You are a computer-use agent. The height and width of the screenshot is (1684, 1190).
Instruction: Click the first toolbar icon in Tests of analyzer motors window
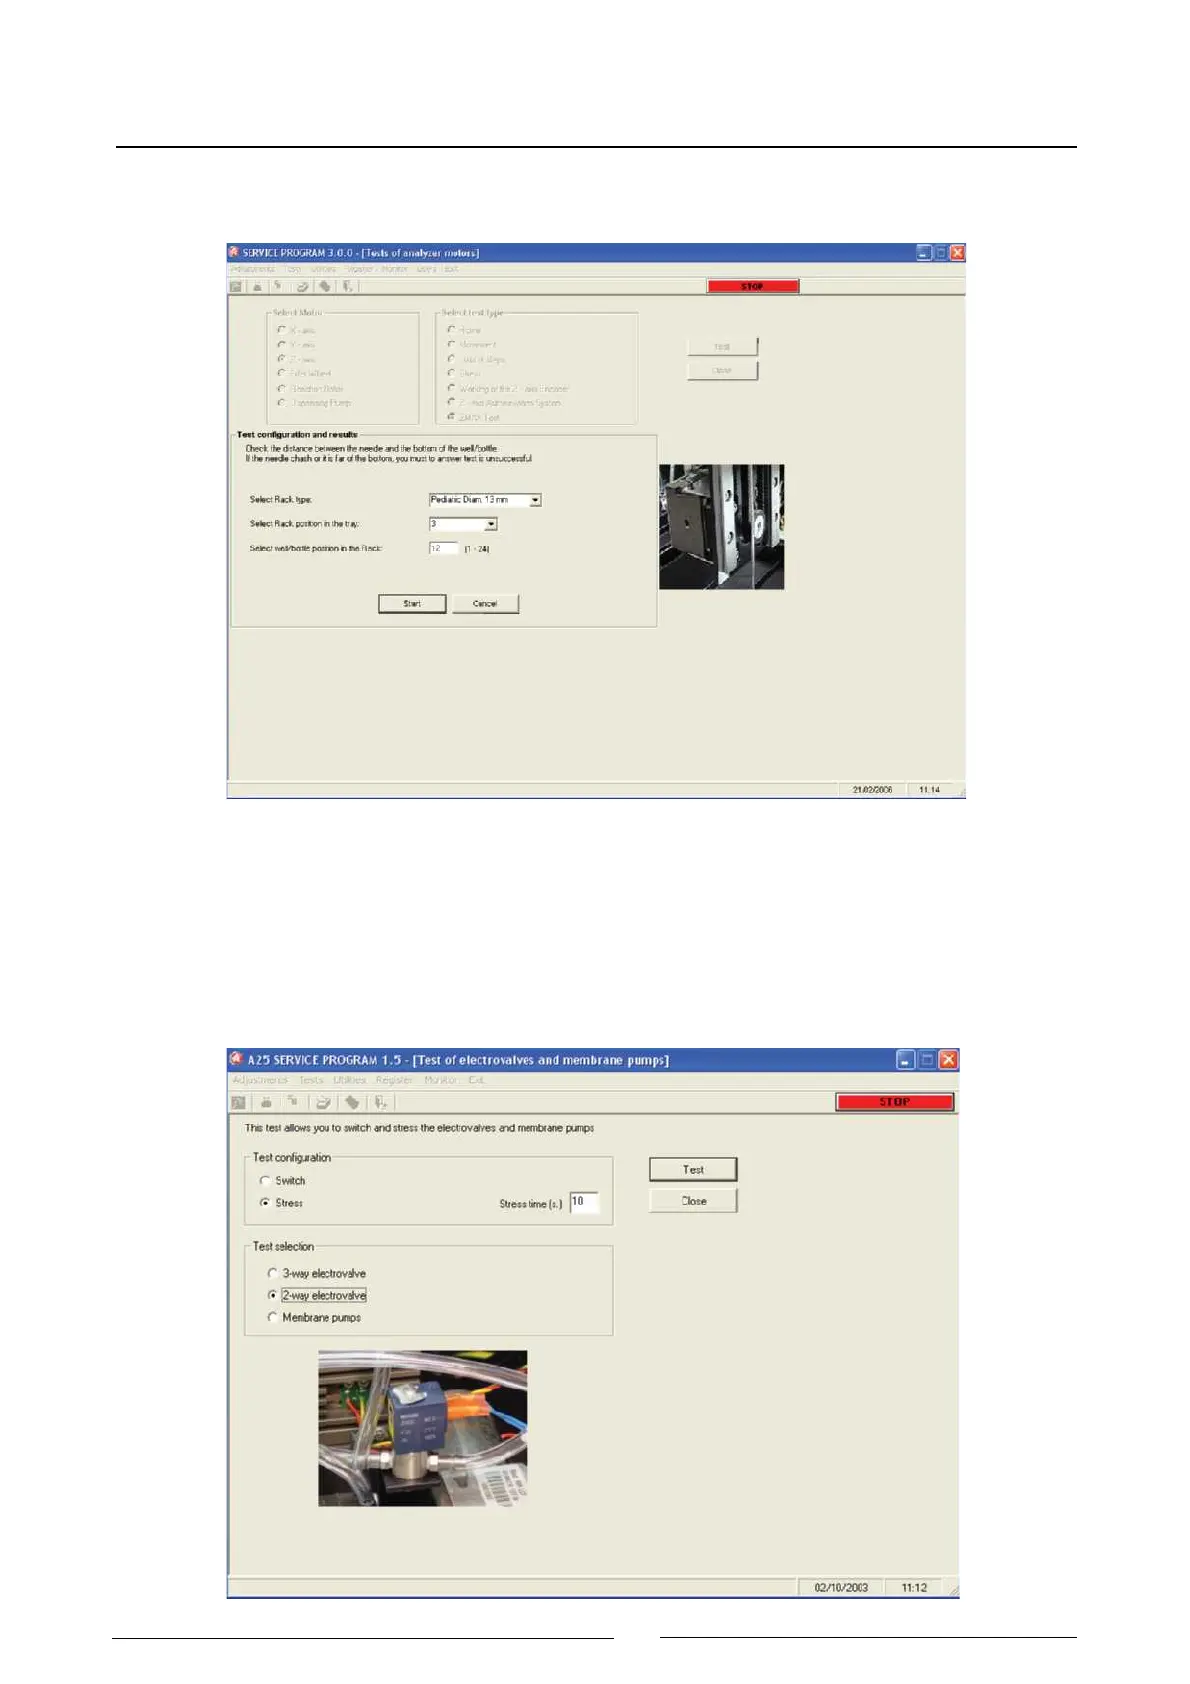236,286
